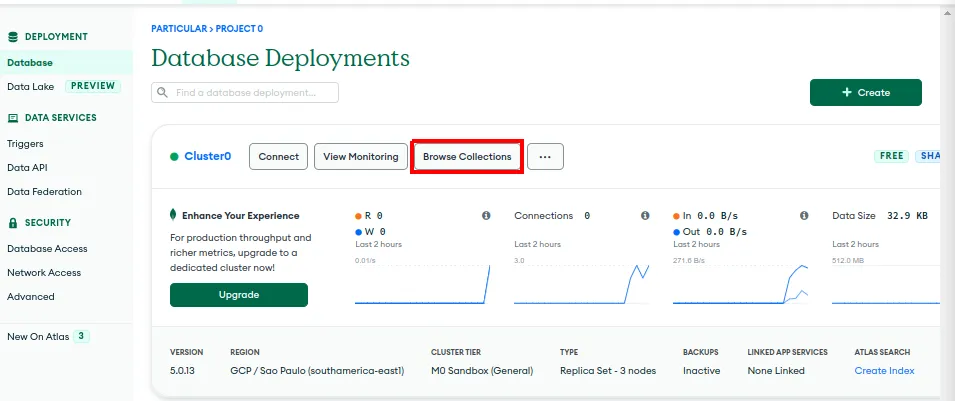Focus the Find a database deployment field

pyautogui.click(x=245, y=93)
